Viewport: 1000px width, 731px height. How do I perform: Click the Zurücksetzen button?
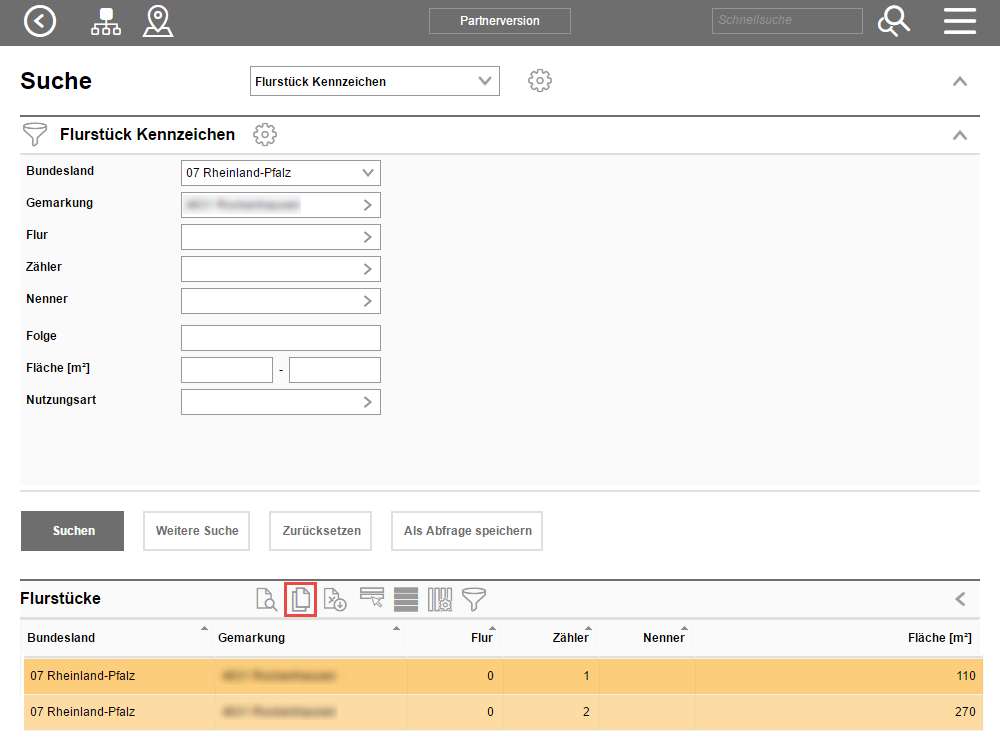click(x=320, y=531)
